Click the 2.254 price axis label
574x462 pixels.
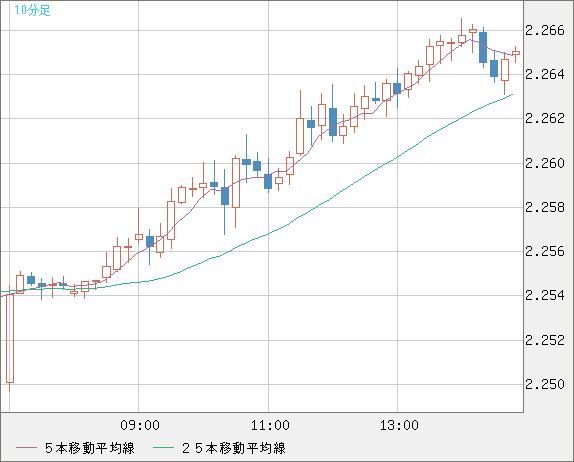[x=545, y=295]
